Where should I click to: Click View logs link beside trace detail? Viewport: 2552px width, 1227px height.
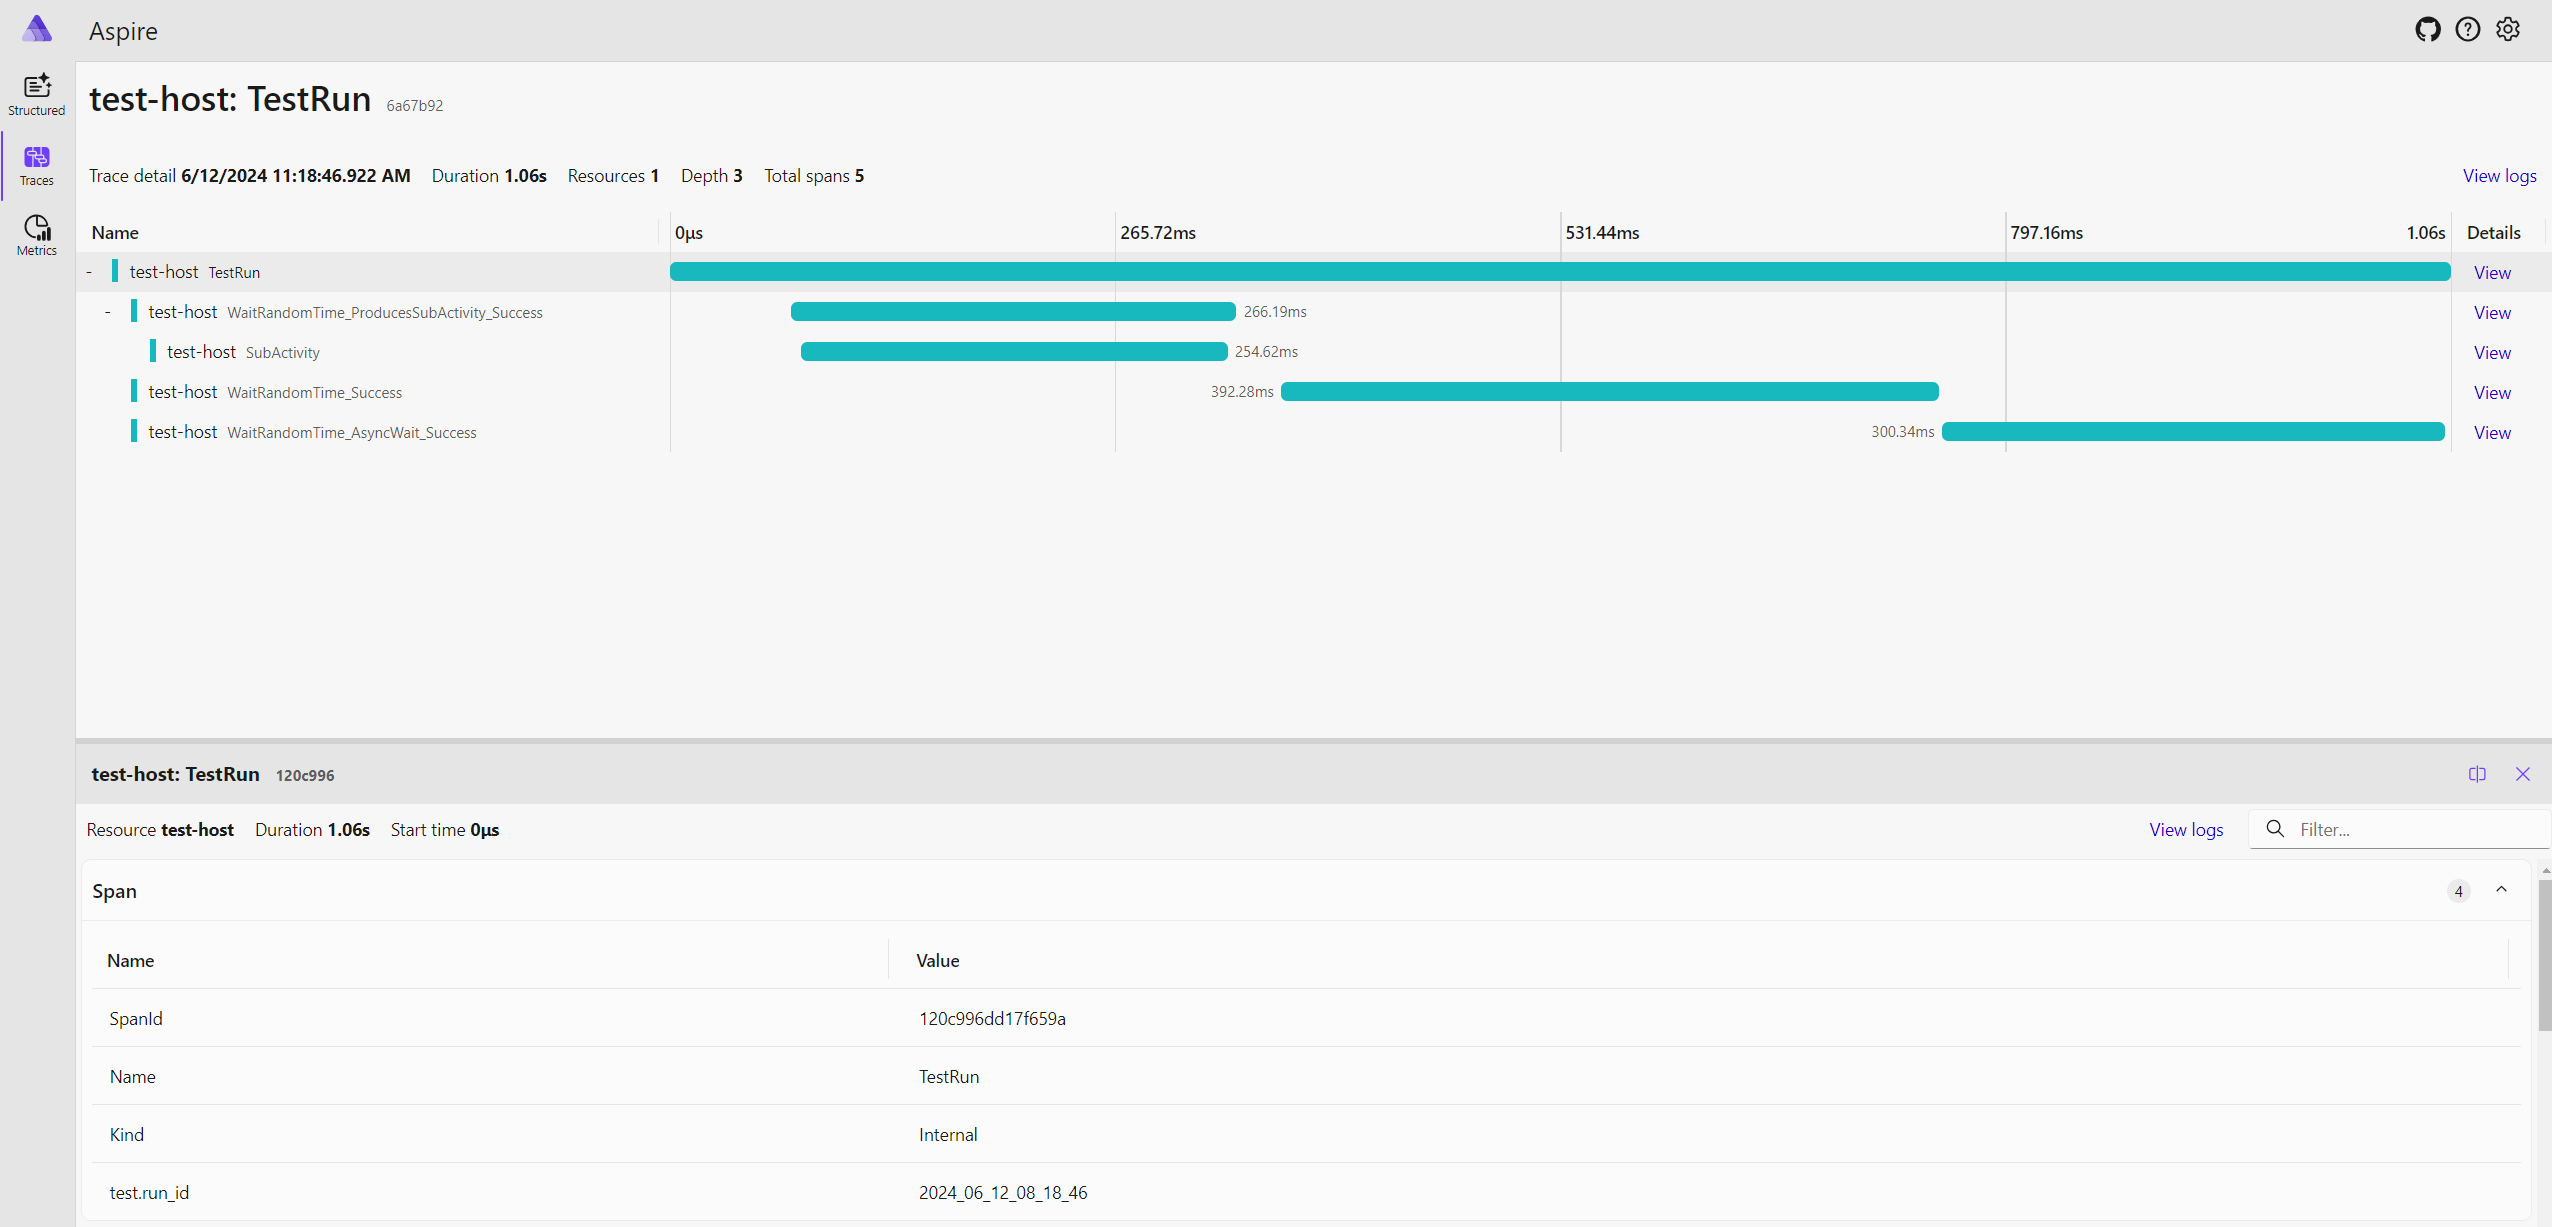click(2499, 176)
